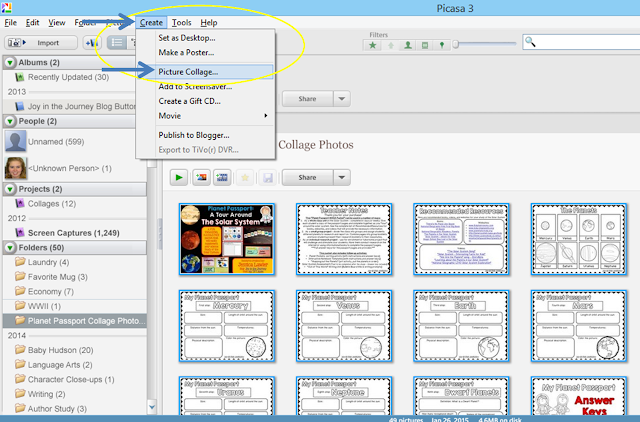Click the Import button
This screenshot has height=422, width=640.
[x=41, y=42]
